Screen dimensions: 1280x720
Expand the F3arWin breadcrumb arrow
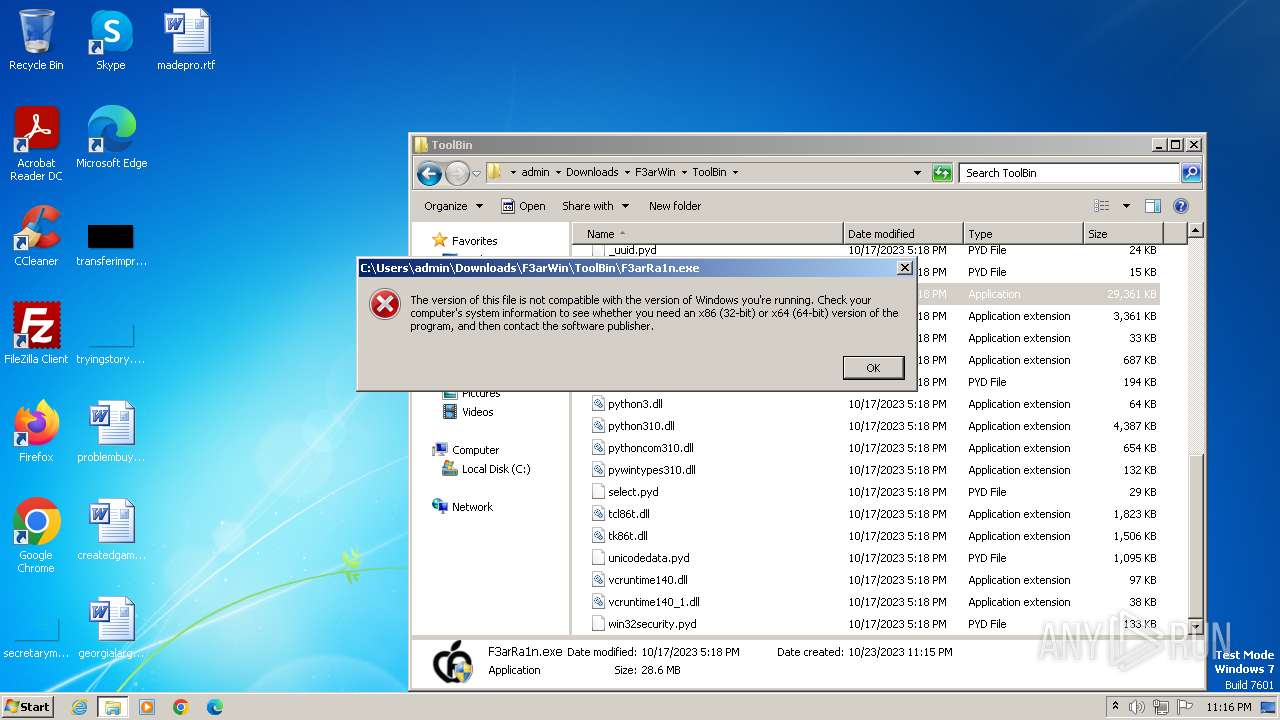pos(684,173)
